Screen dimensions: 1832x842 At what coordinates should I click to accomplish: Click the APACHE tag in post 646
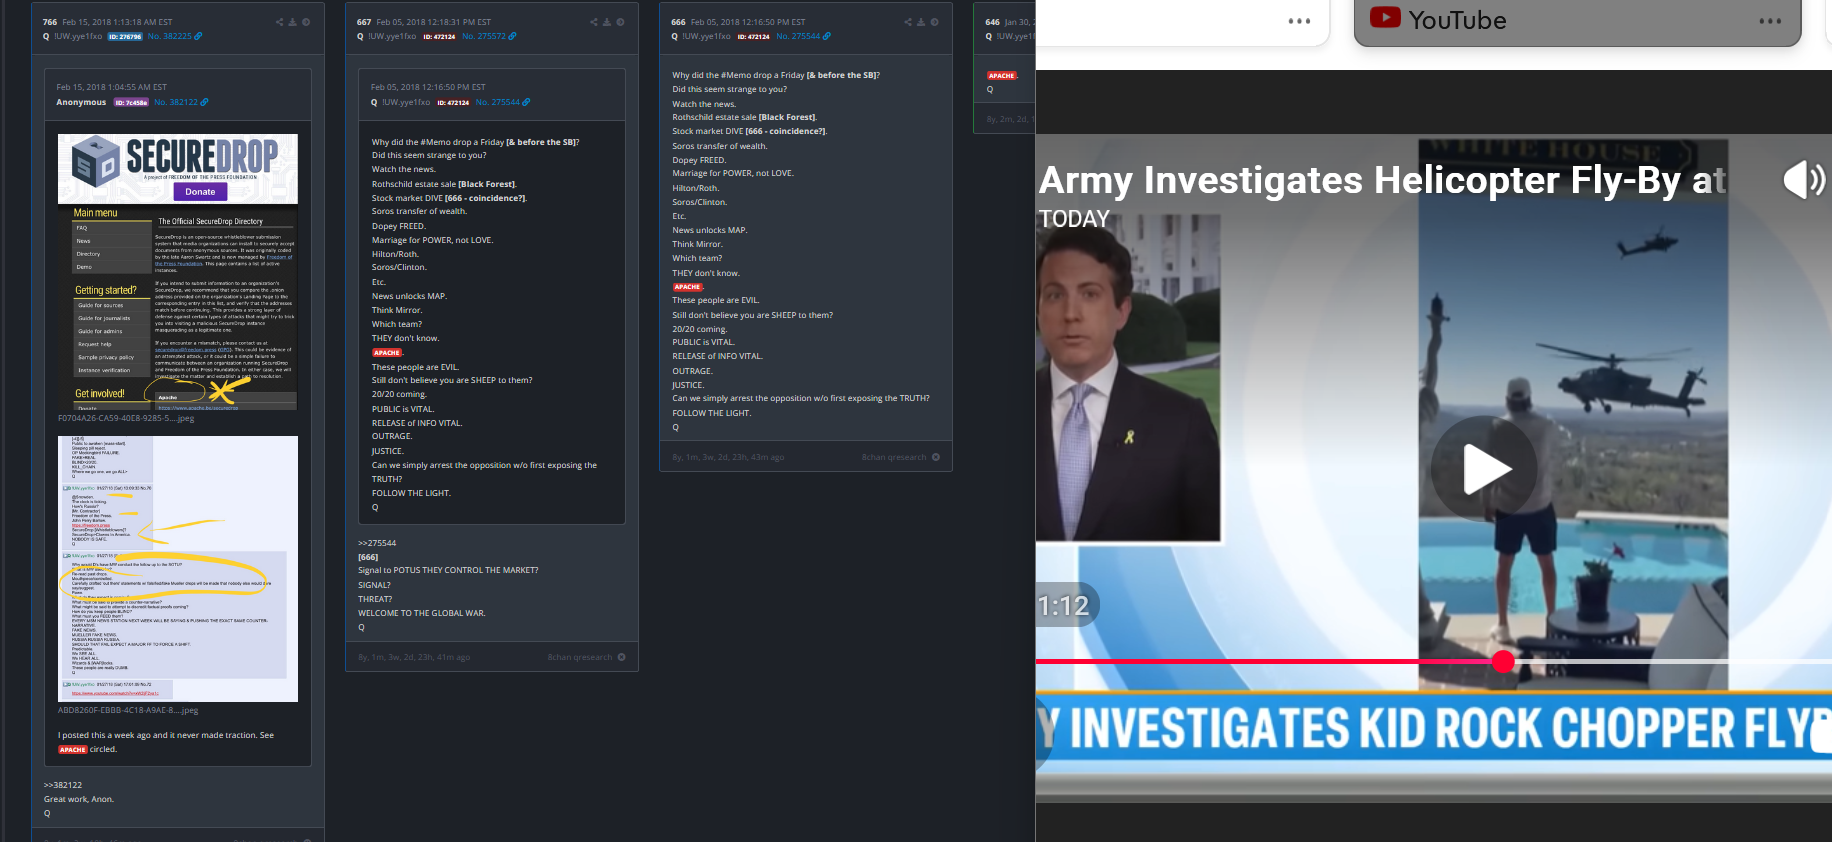1002,76
